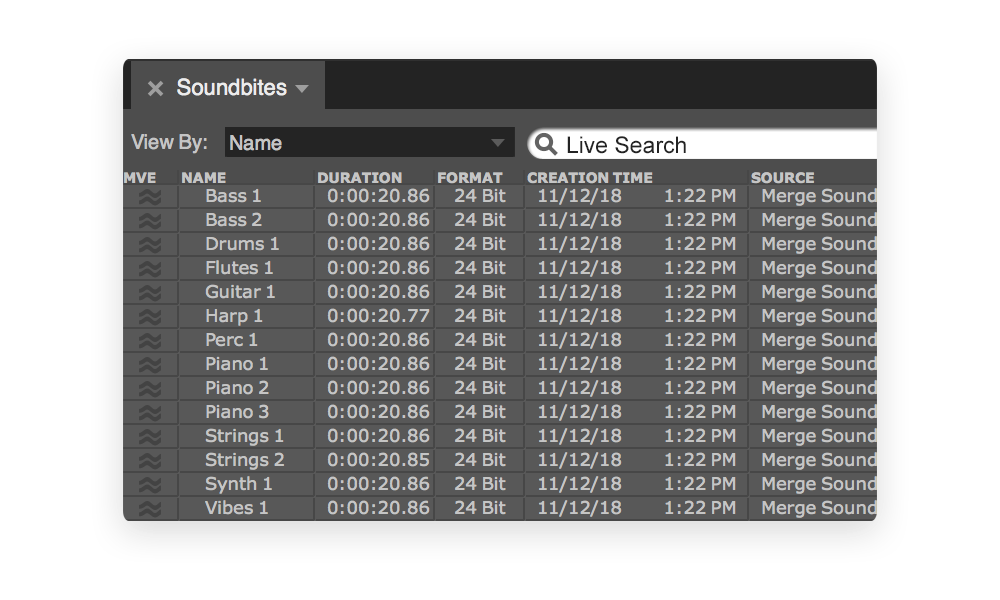Sort by the CREATION TIME column header
This screenshot has width=1000, height=600.
(x=590, y=178)
